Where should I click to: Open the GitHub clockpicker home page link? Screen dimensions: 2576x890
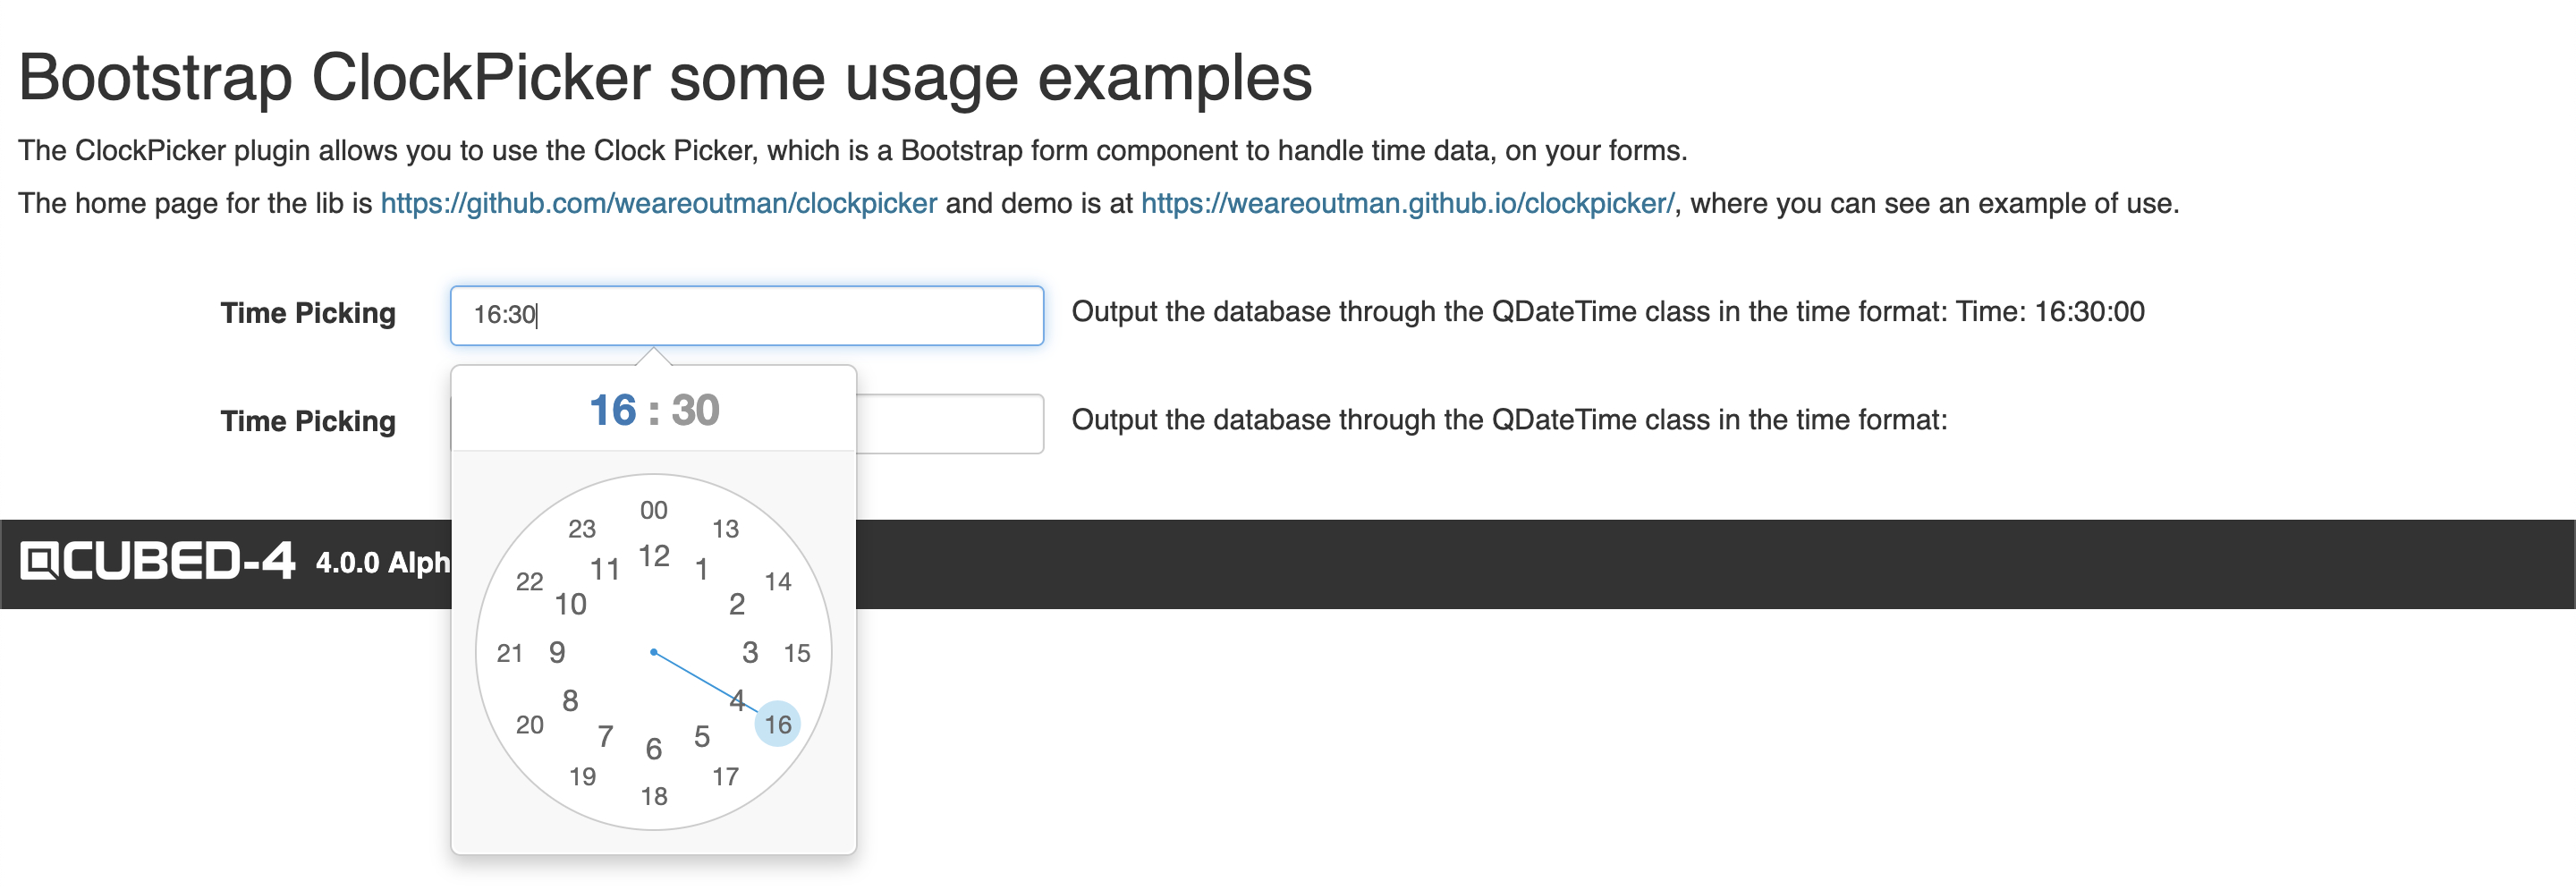pos(658,203)
